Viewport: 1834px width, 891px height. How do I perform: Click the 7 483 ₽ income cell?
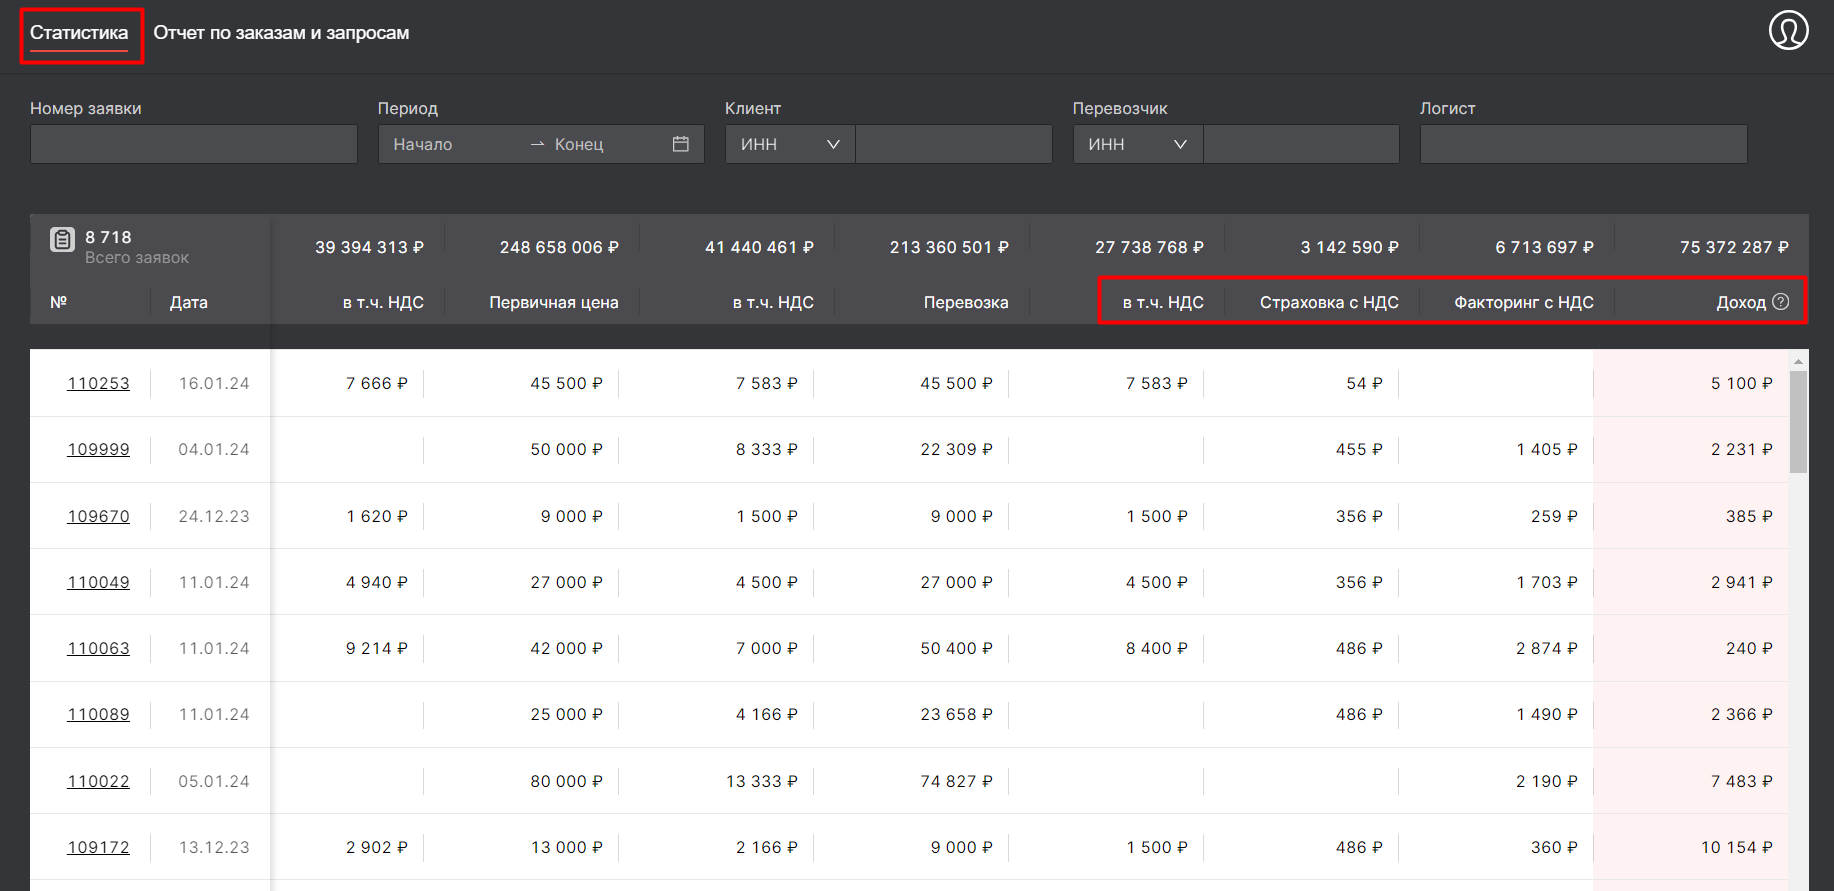tap(1741, 781)
